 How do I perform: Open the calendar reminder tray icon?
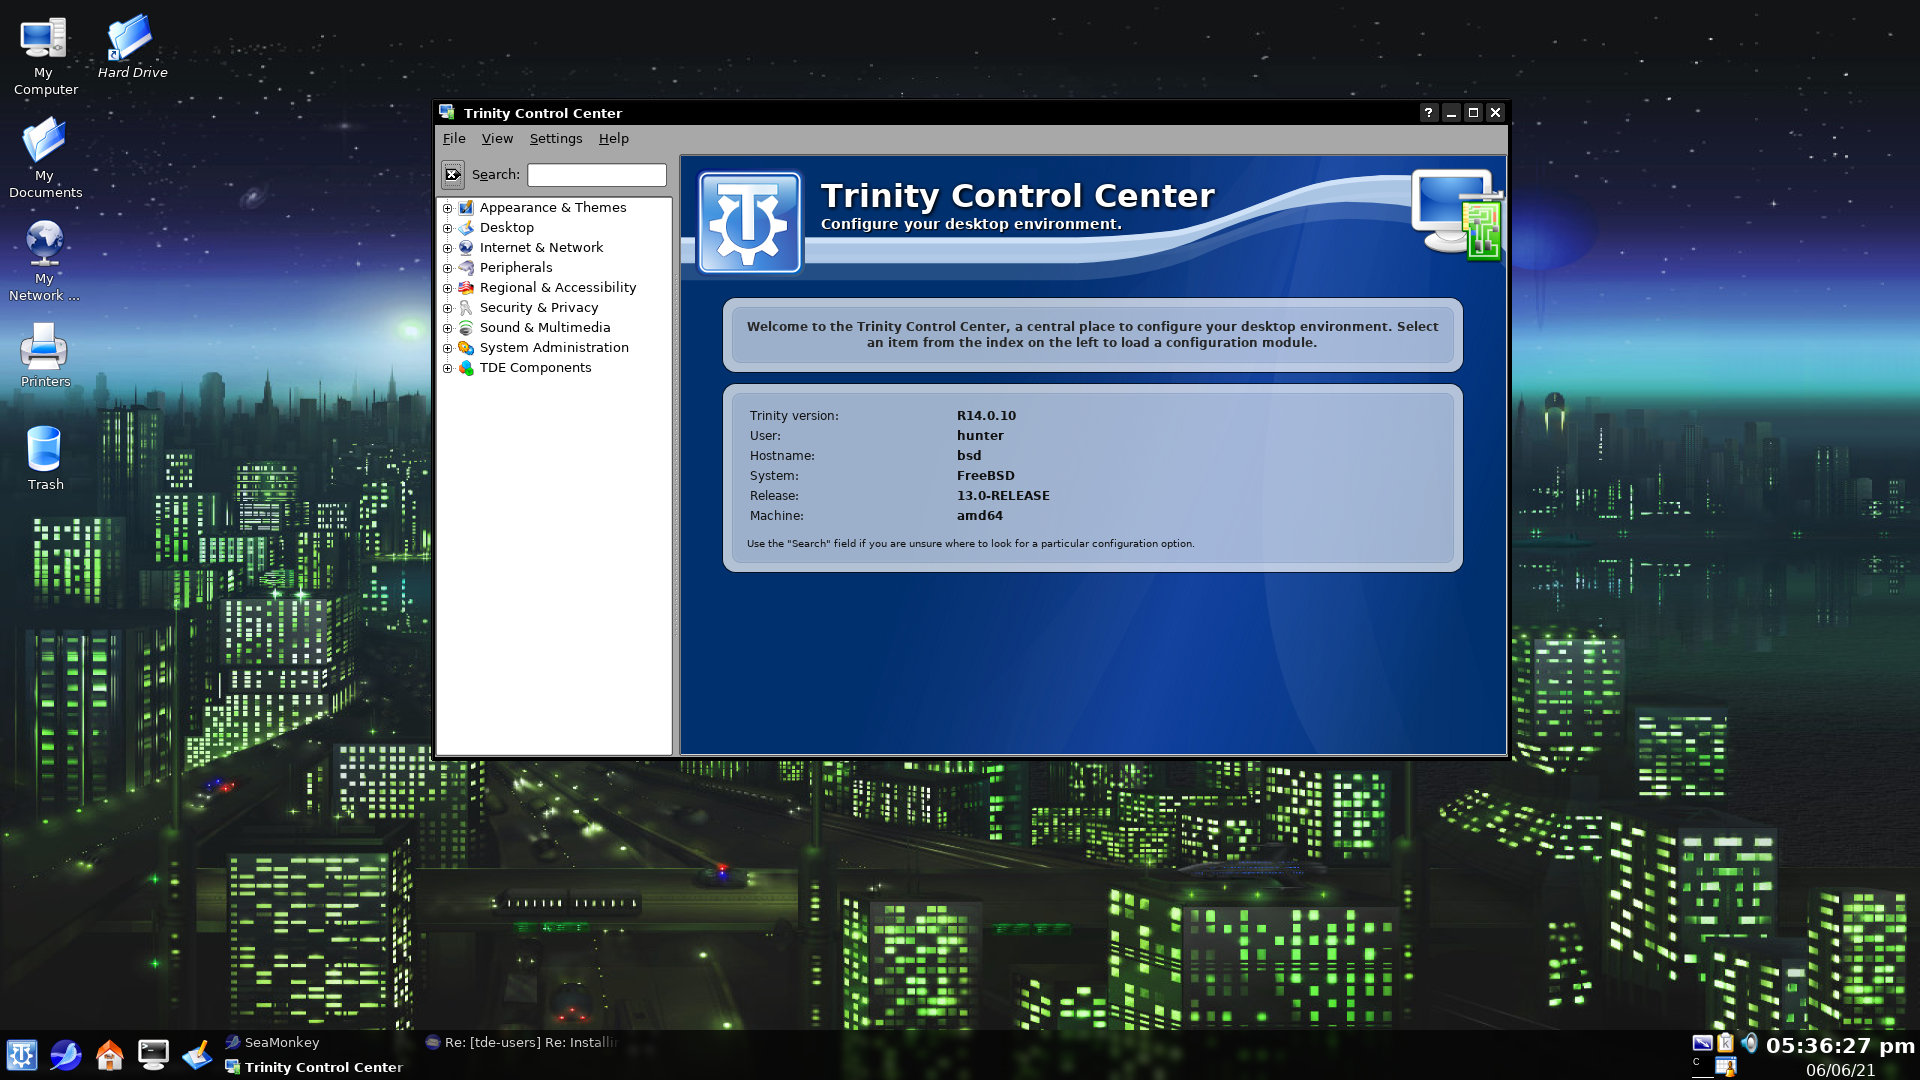1726,1067
